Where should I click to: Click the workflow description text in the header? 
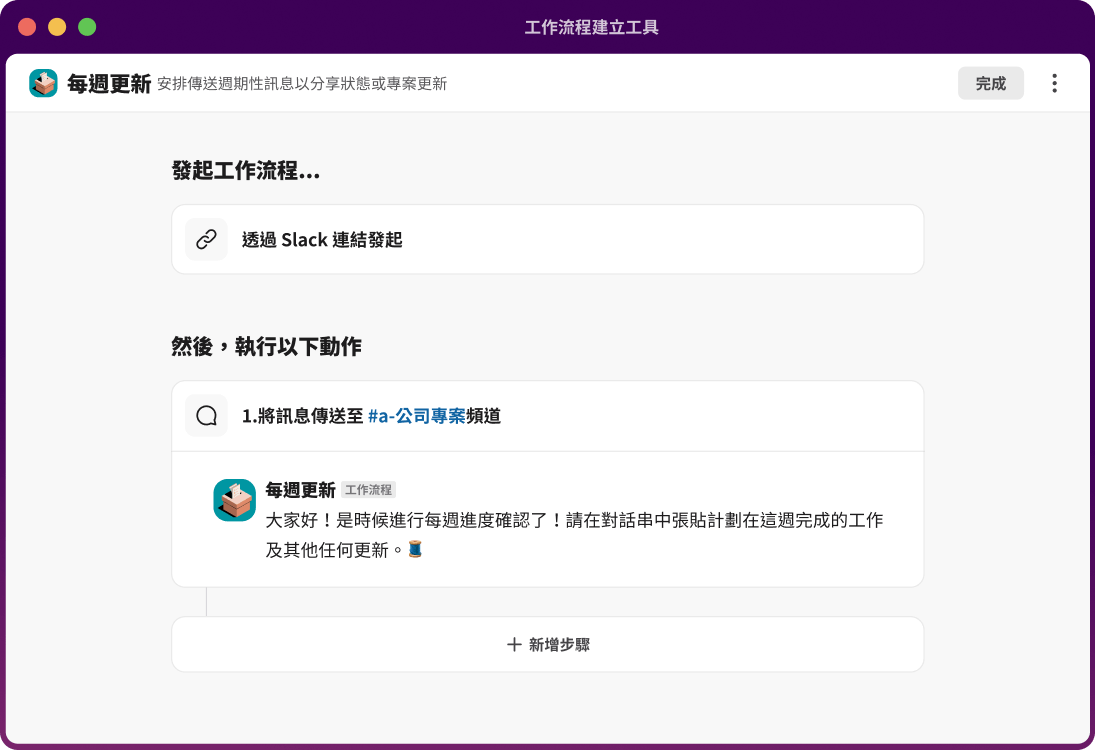pyautogui.click(x=302, y=85)
